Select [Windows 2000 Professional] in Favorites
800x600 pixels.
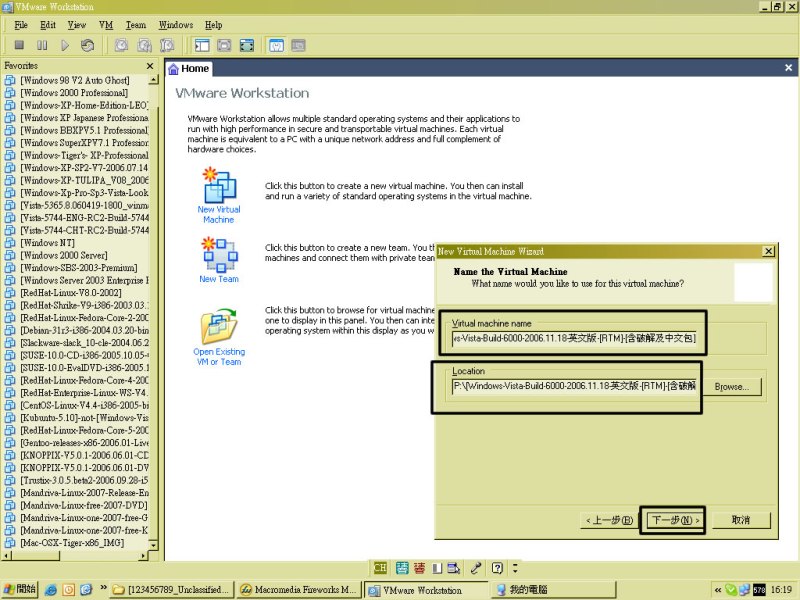(74, 93)
